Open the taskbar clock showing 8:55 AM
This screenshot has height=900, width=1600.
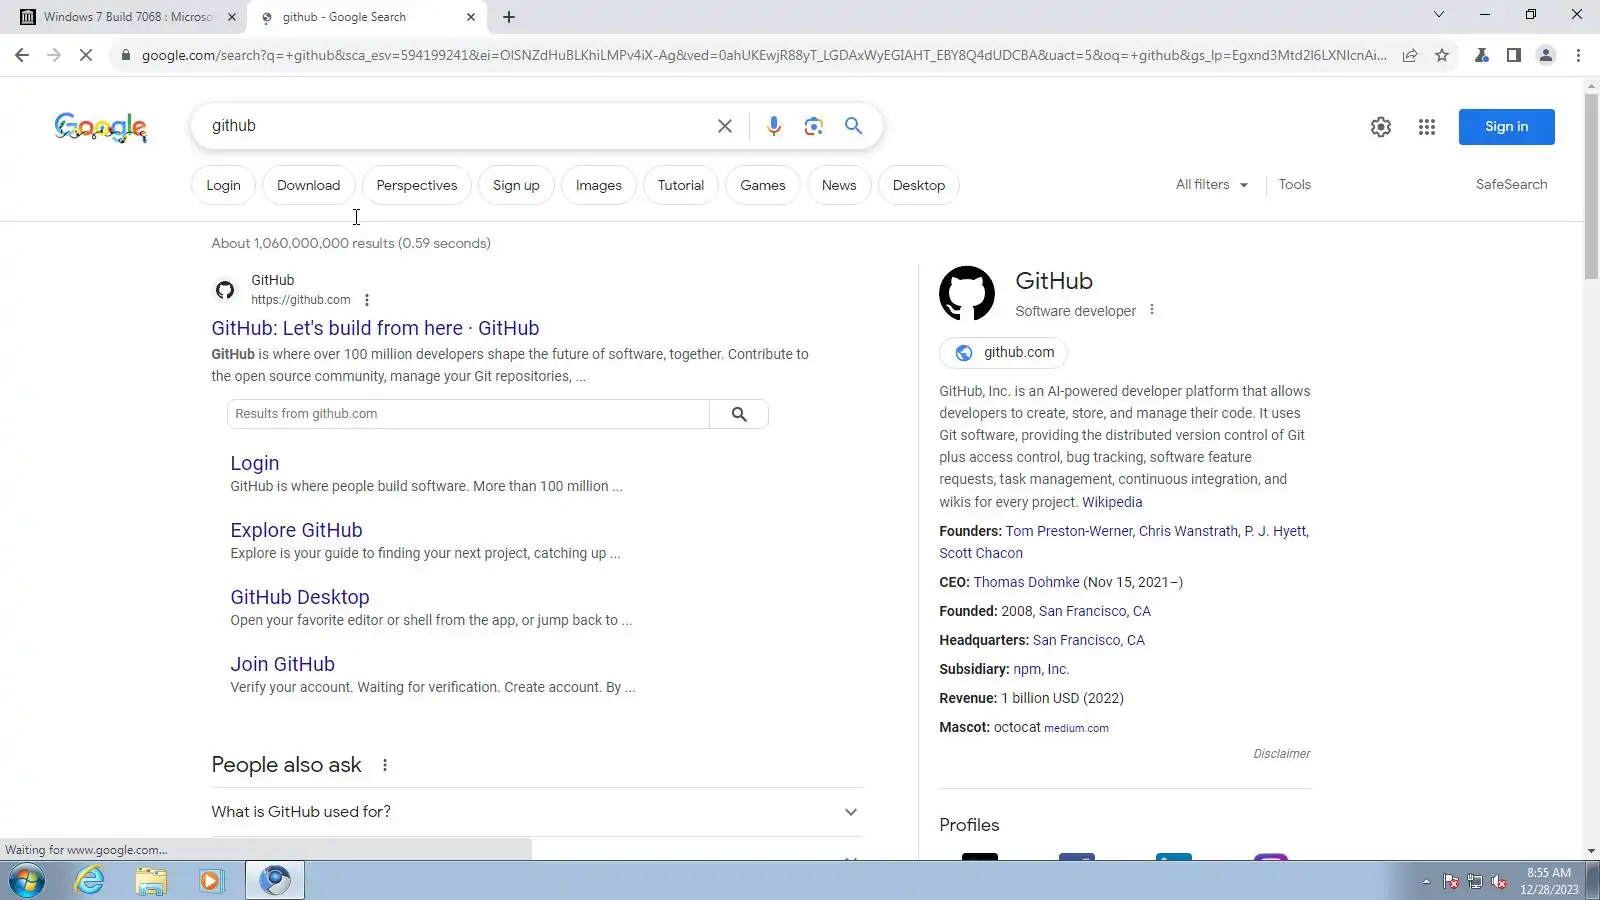click(1549, 881)
